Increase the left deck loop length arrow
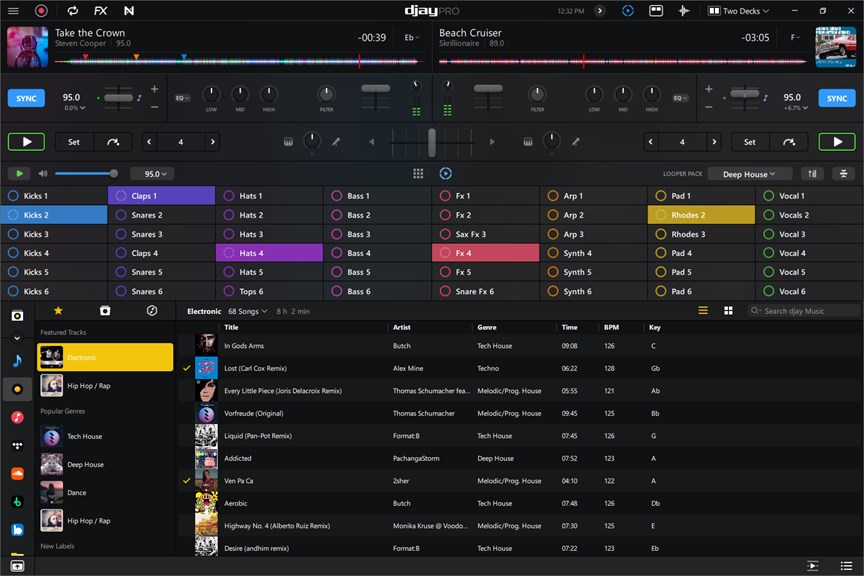The image size is (864, 576). coord(213,142)
